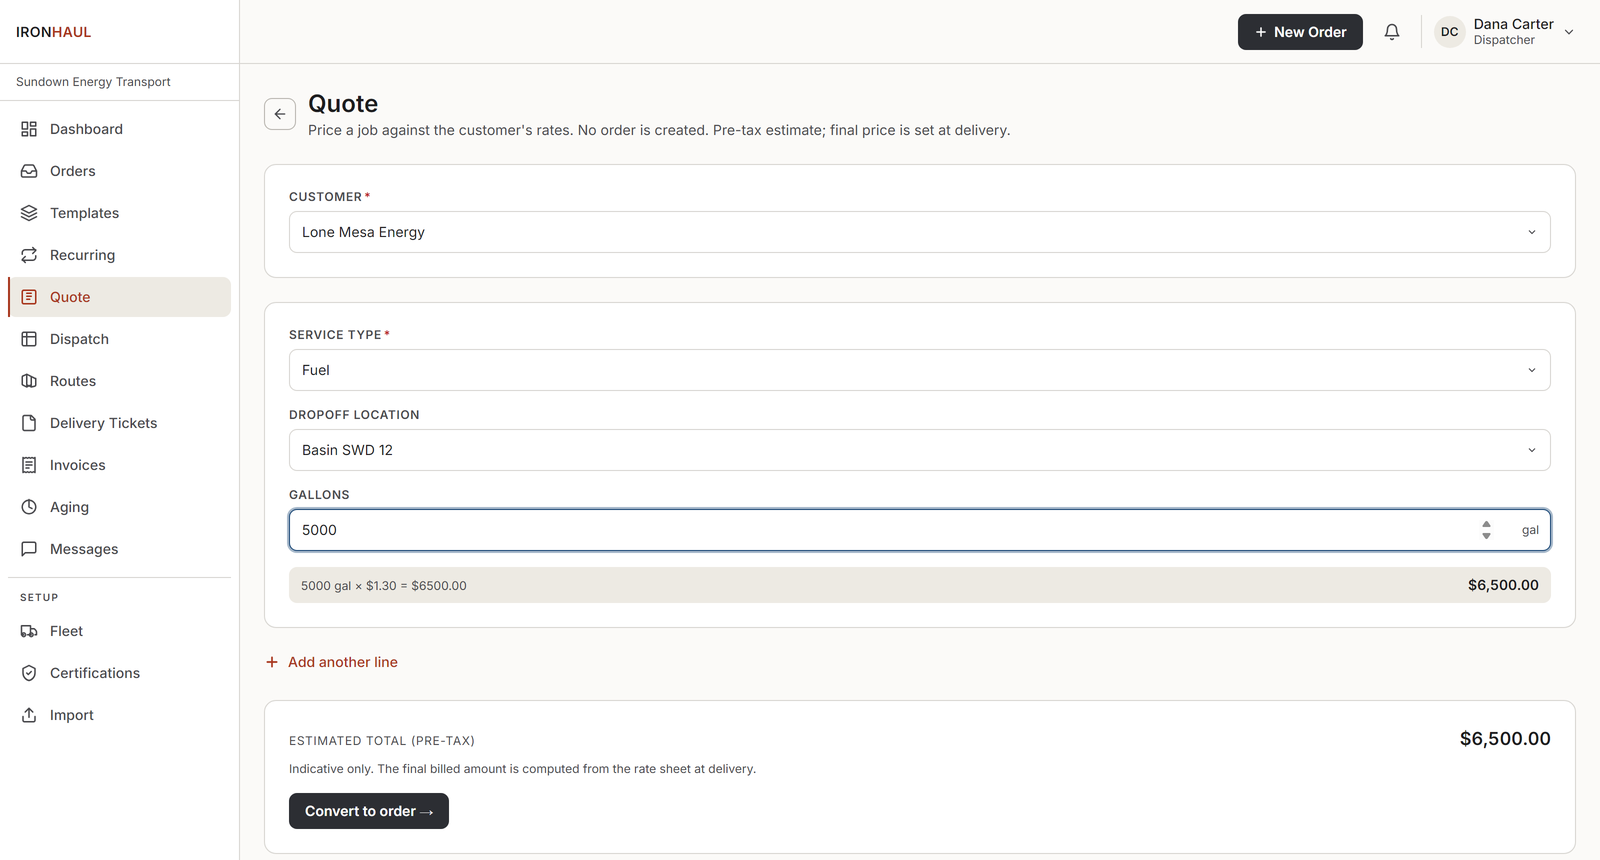This screenshot has width=1600, height=860.
Task: Open the Dropoff Location dropdown Basin SWD 12
Action: pyautogui.click(x=919, y=450)
